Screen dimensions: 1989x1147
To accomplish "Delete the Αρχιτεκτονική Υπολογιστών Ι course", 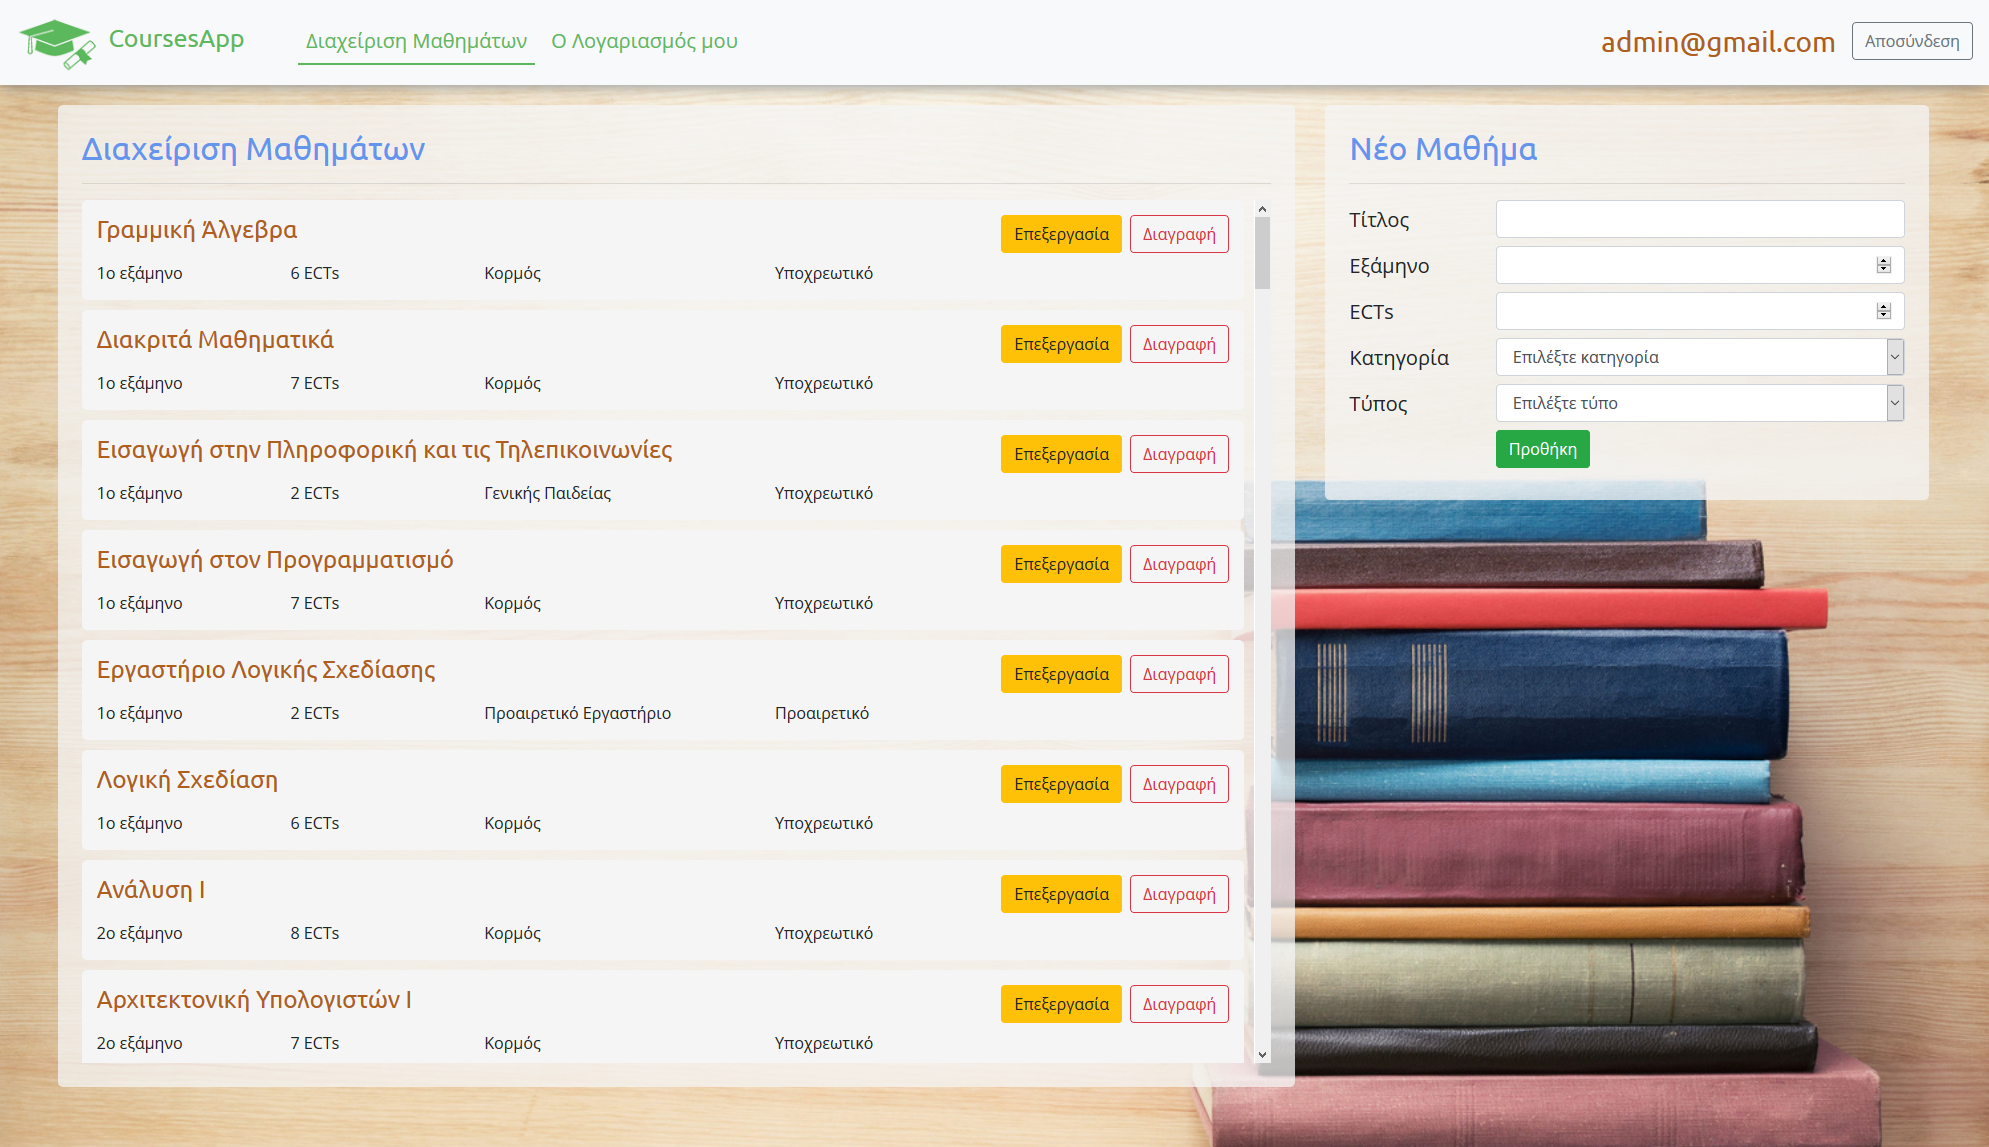I will [1179, 1004].
